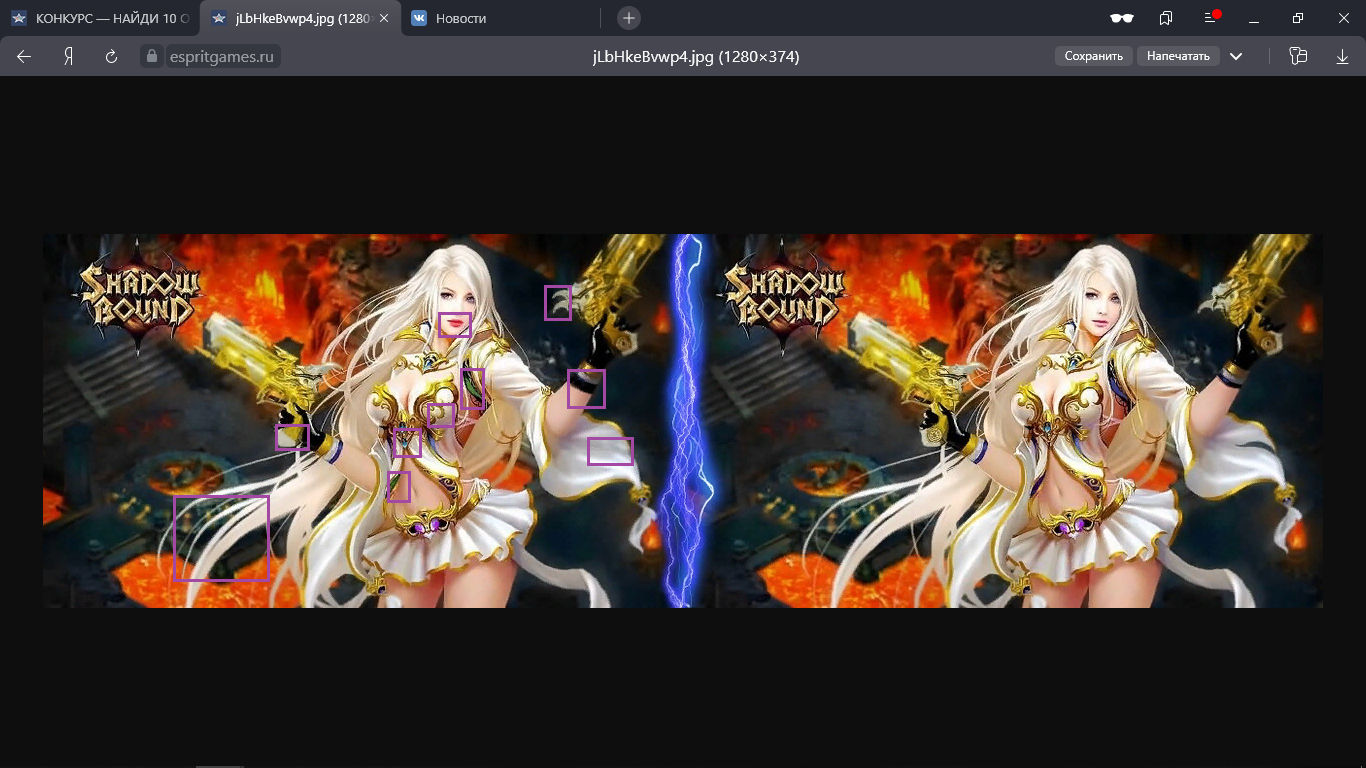Open downloads with the down-arrow icon

pos(1342,57)
